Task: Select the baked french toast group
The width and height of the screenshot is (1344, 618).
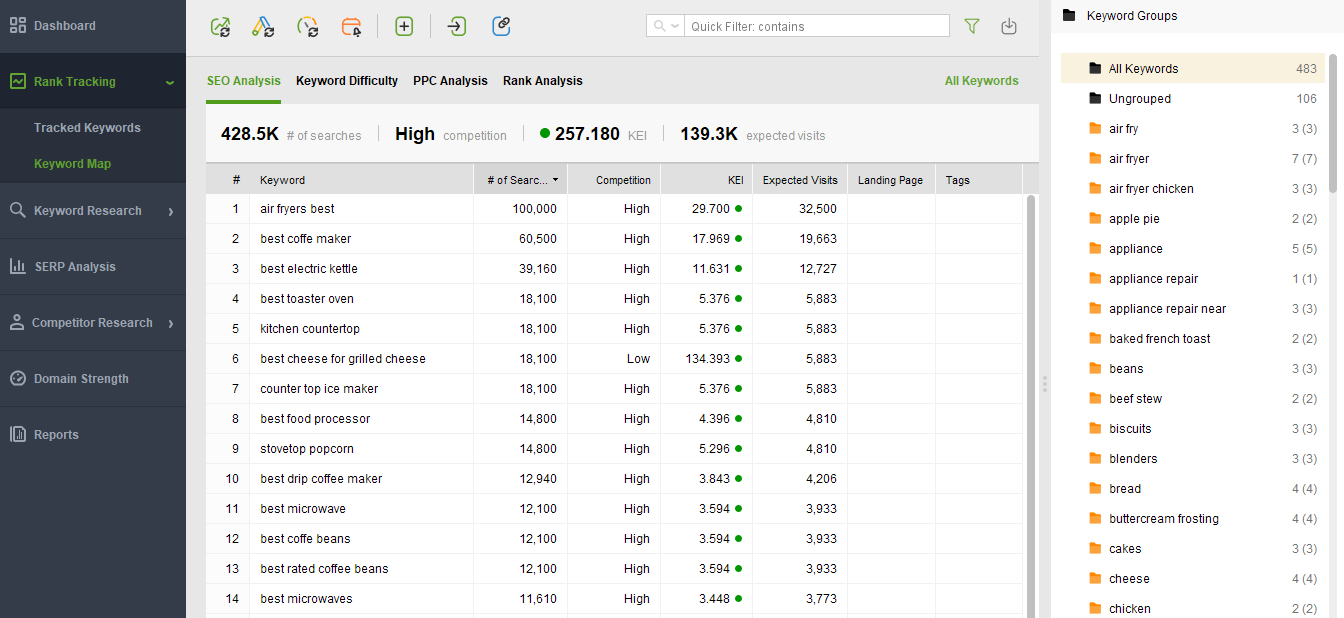Action: click(x=1193, y=339)
